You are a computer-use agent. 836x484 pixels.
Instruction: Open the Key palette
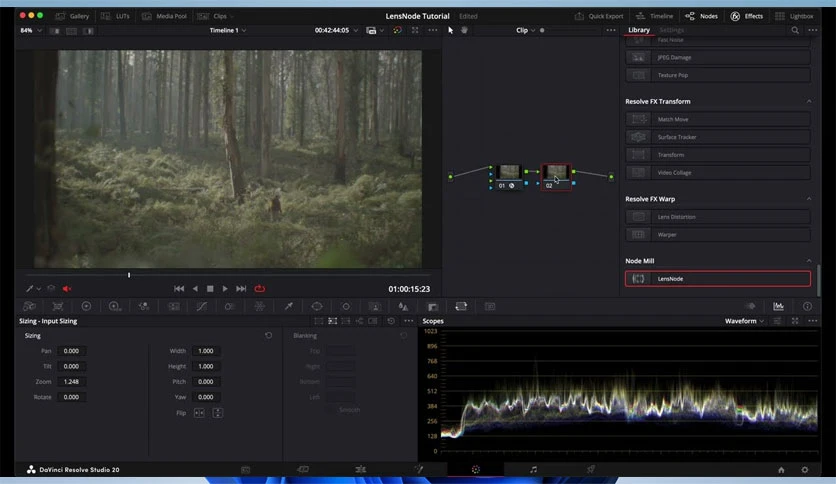point(432,306)
